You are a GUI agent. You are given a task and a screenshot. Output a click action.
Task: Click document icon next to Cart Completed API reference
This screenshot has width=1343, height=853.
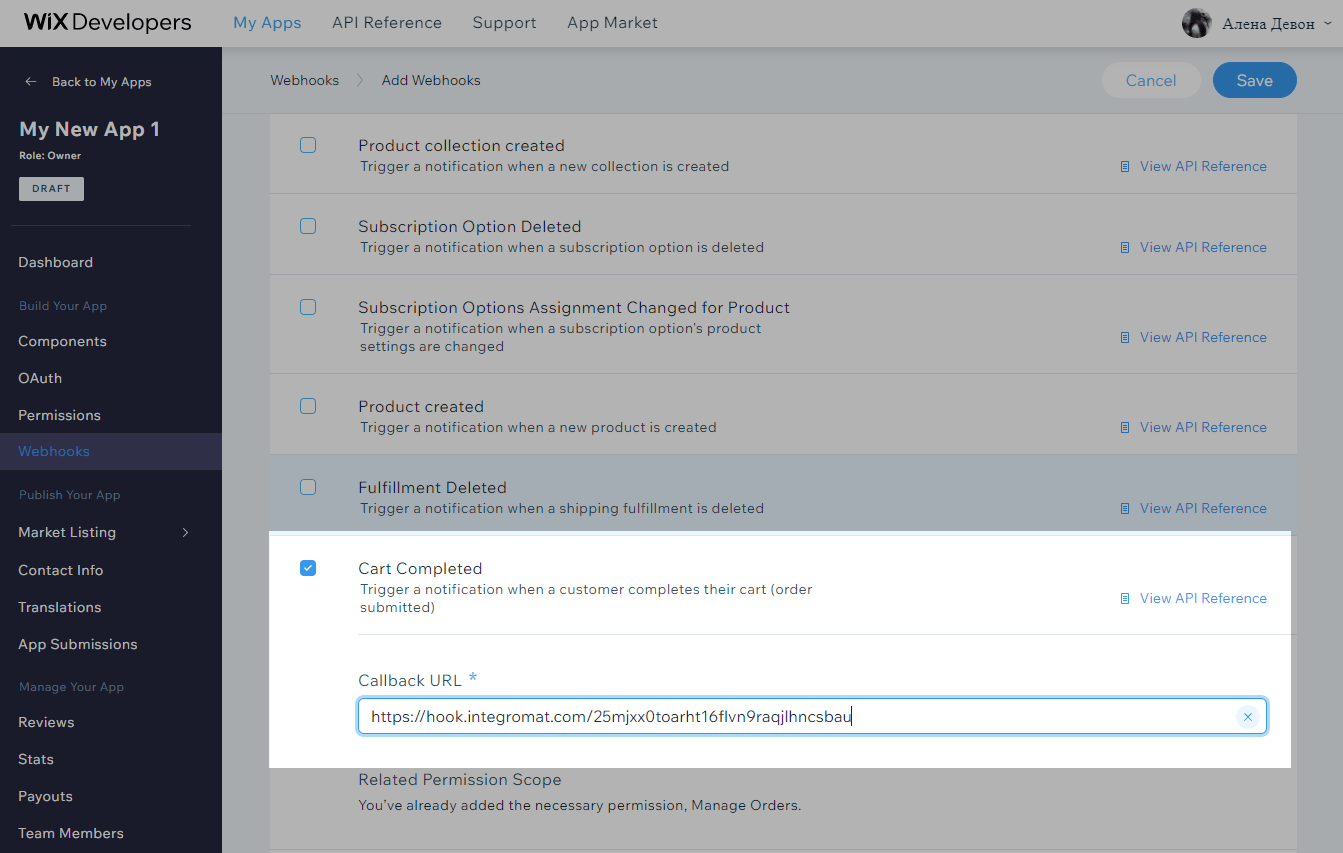pos(1125,599)
